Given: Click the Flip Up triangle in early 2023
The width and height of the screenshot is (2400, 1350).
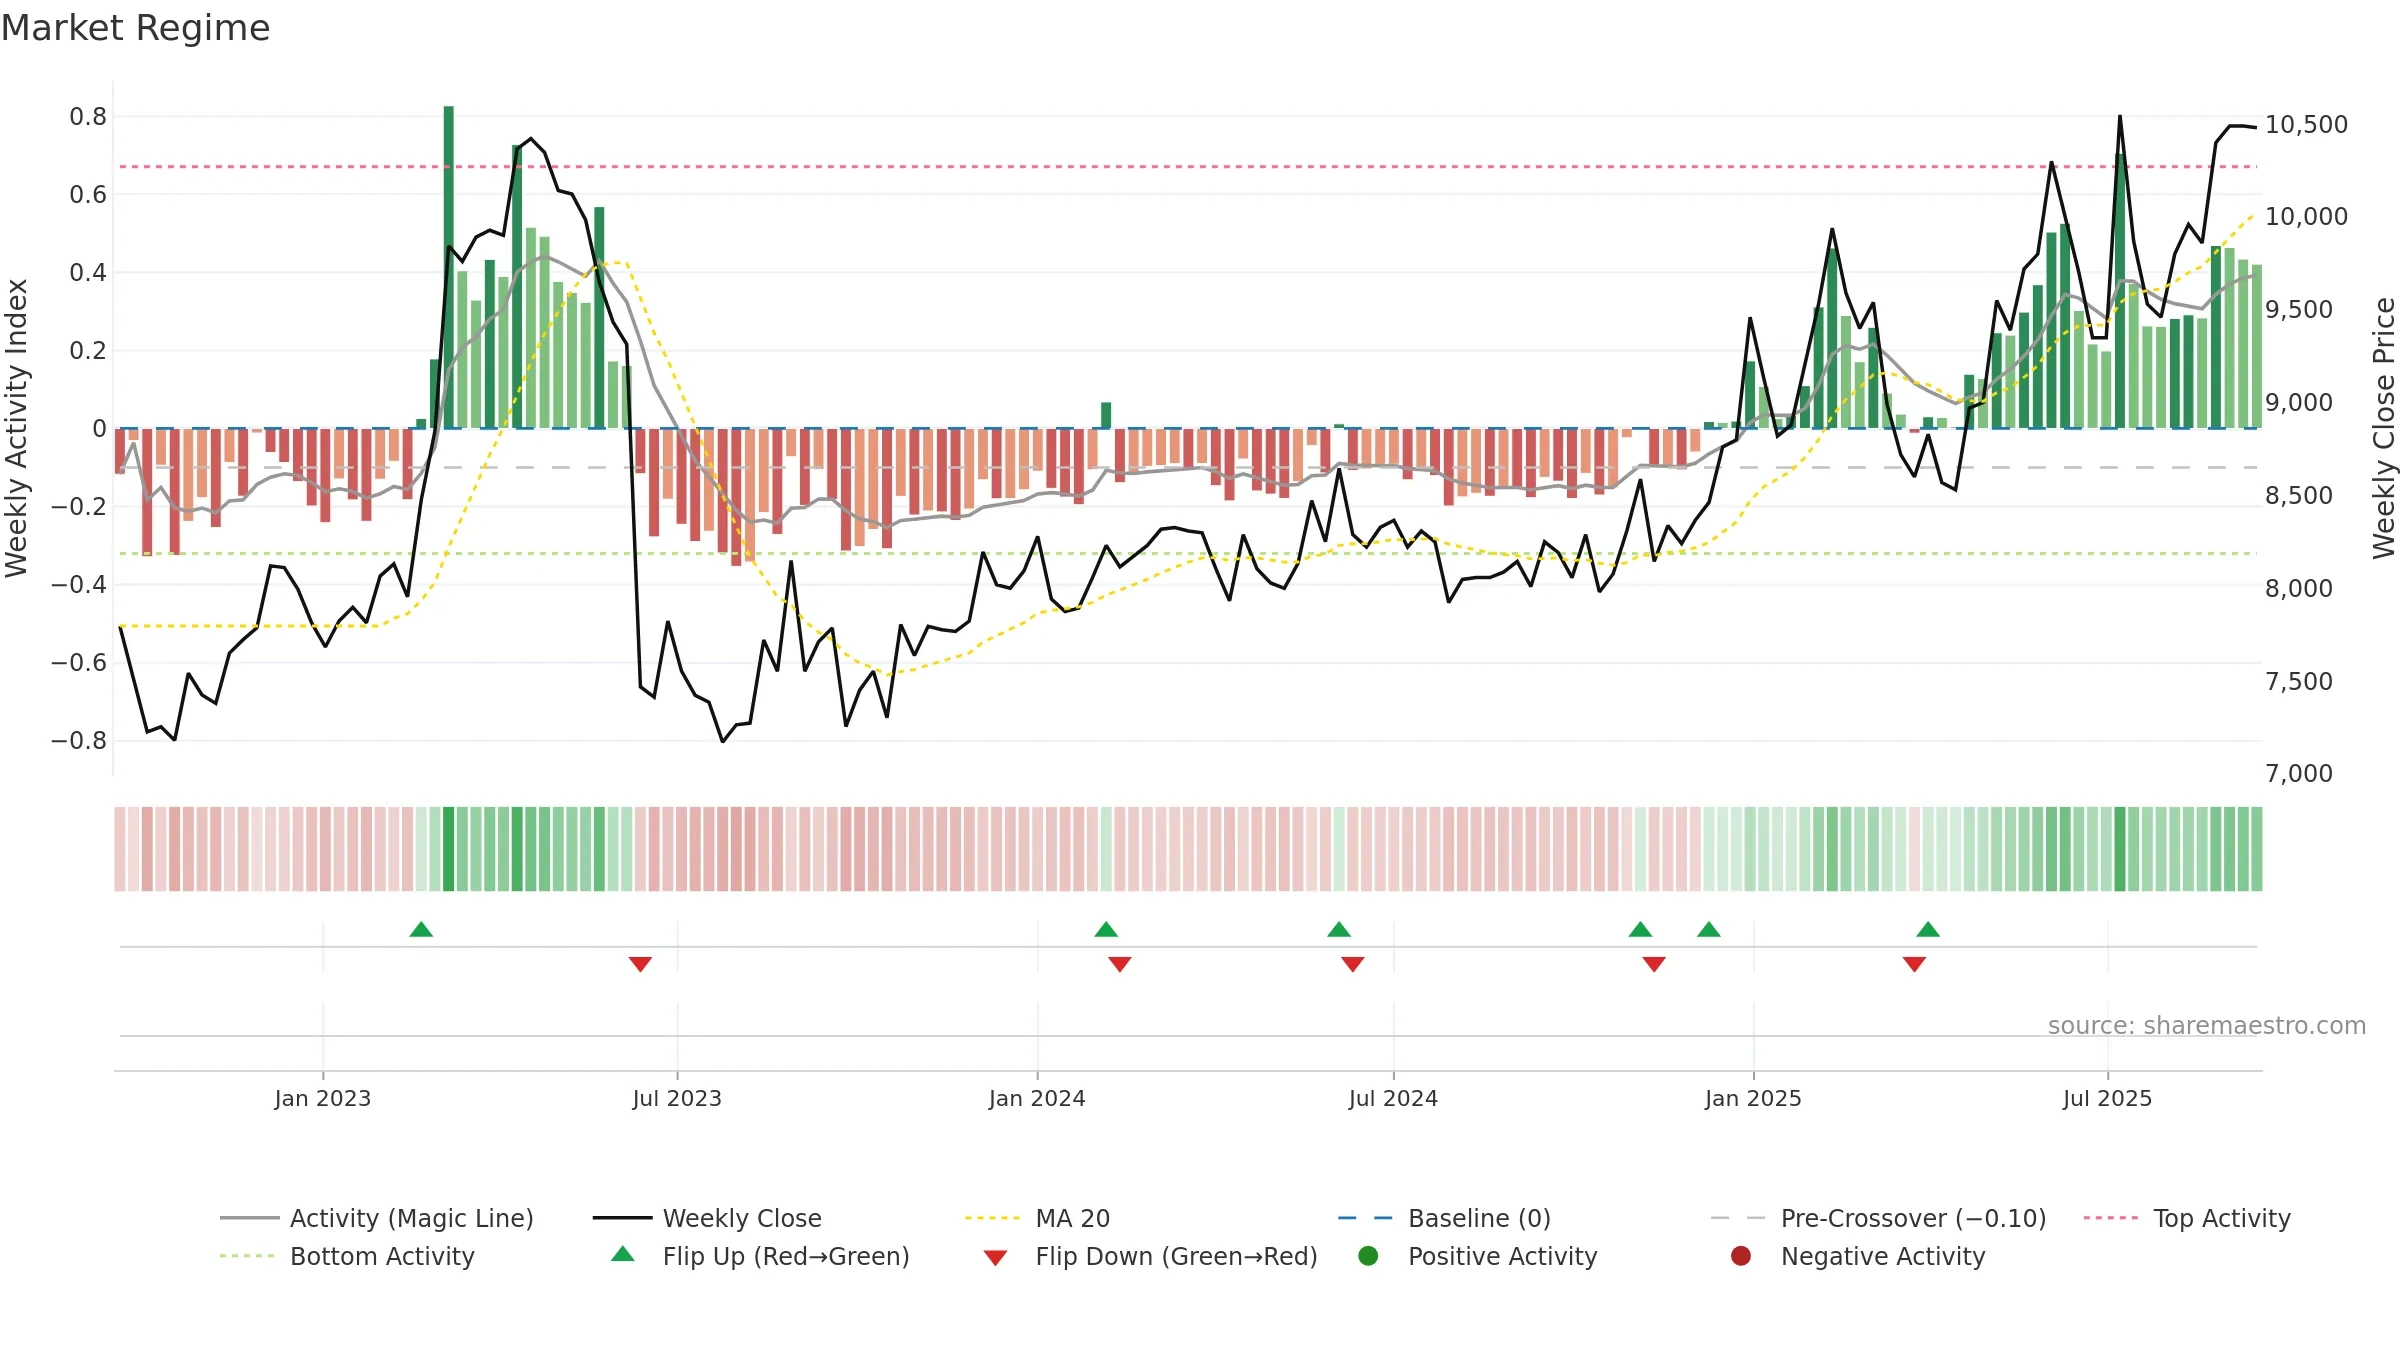Looking at the screenshot, I should [x=421, y=930].
